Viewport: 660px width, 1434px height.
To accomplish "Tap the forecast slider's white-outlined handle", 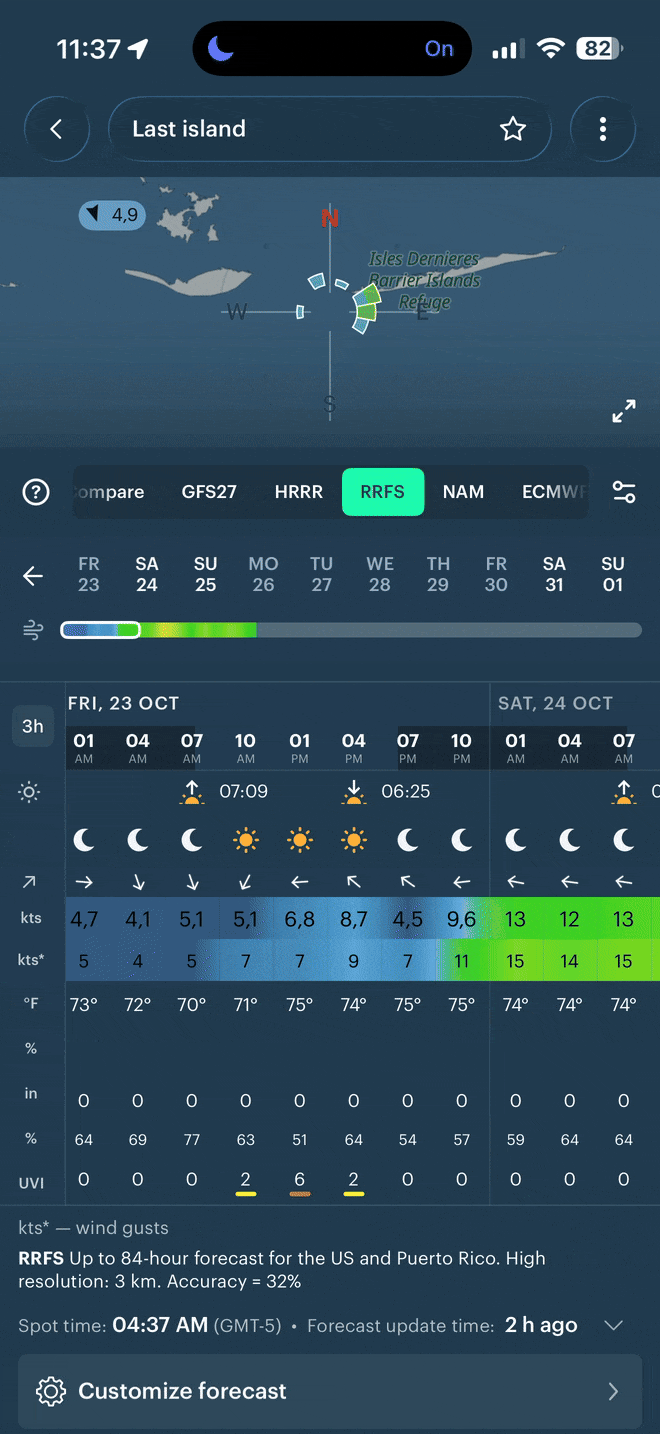I will [100, 630].
